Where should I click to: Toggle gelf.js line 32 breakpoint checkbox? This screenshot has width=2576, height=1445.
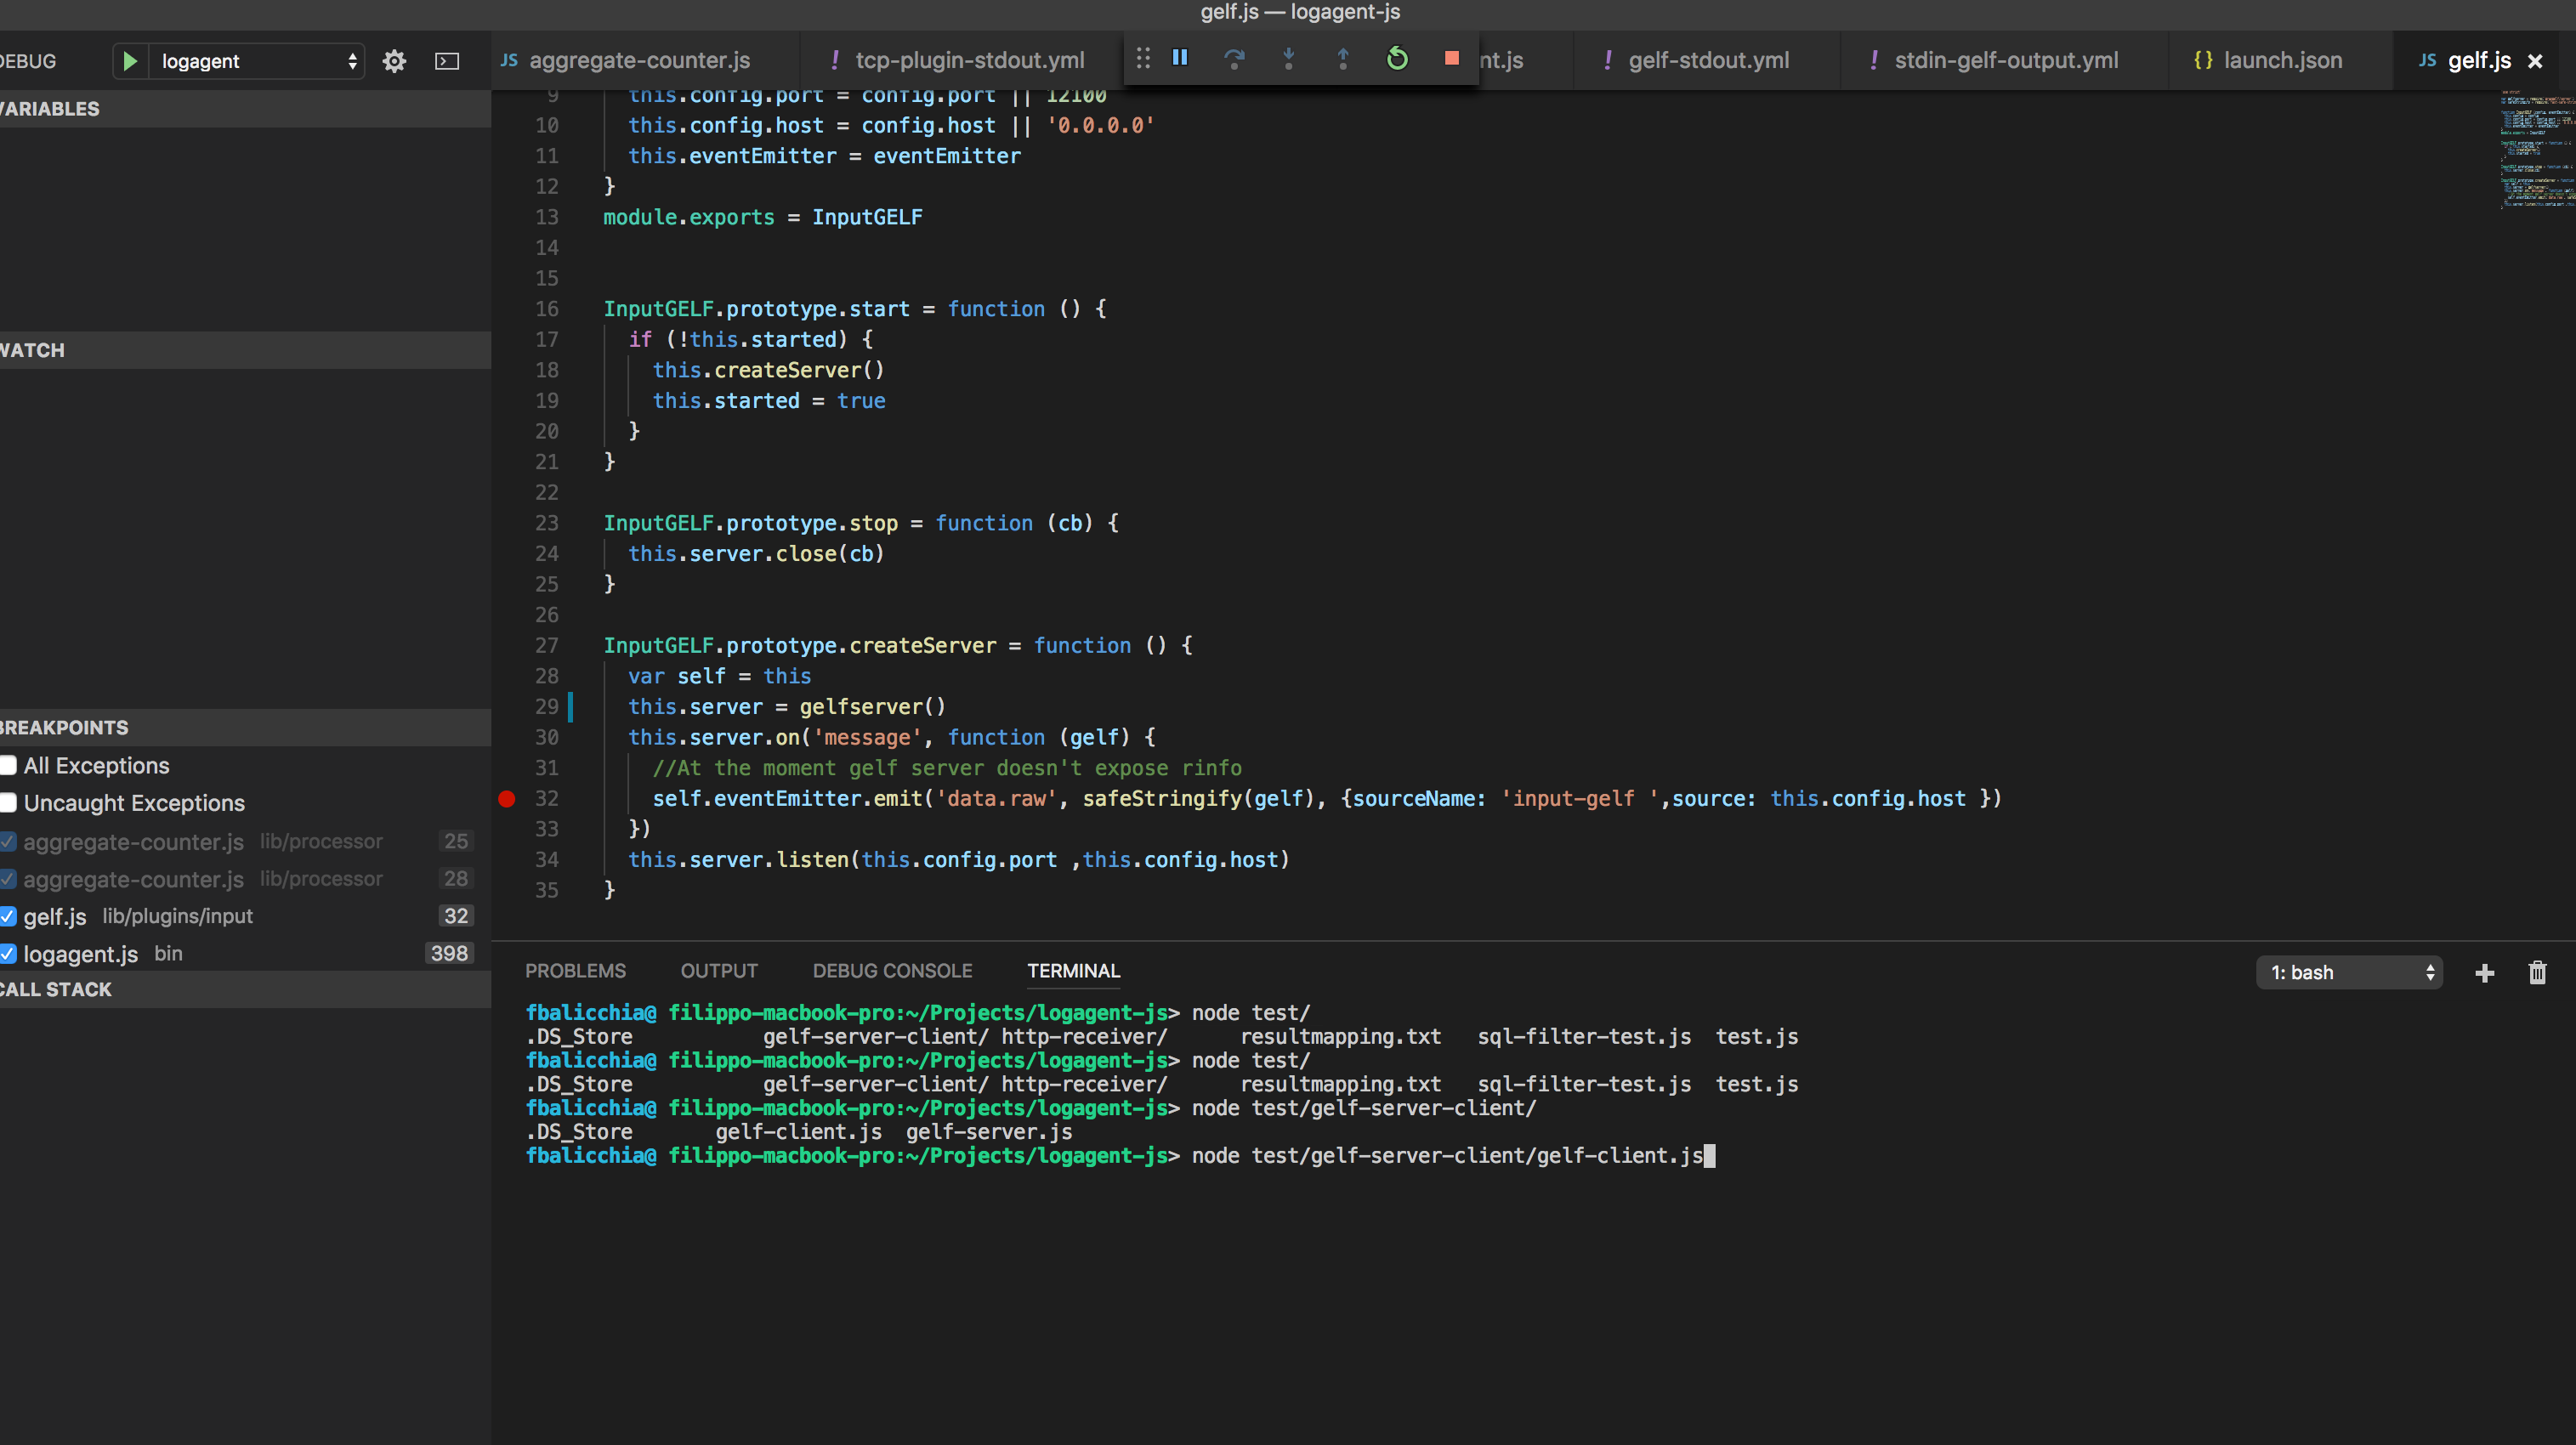pyautogui.click(x=8, y=916)
